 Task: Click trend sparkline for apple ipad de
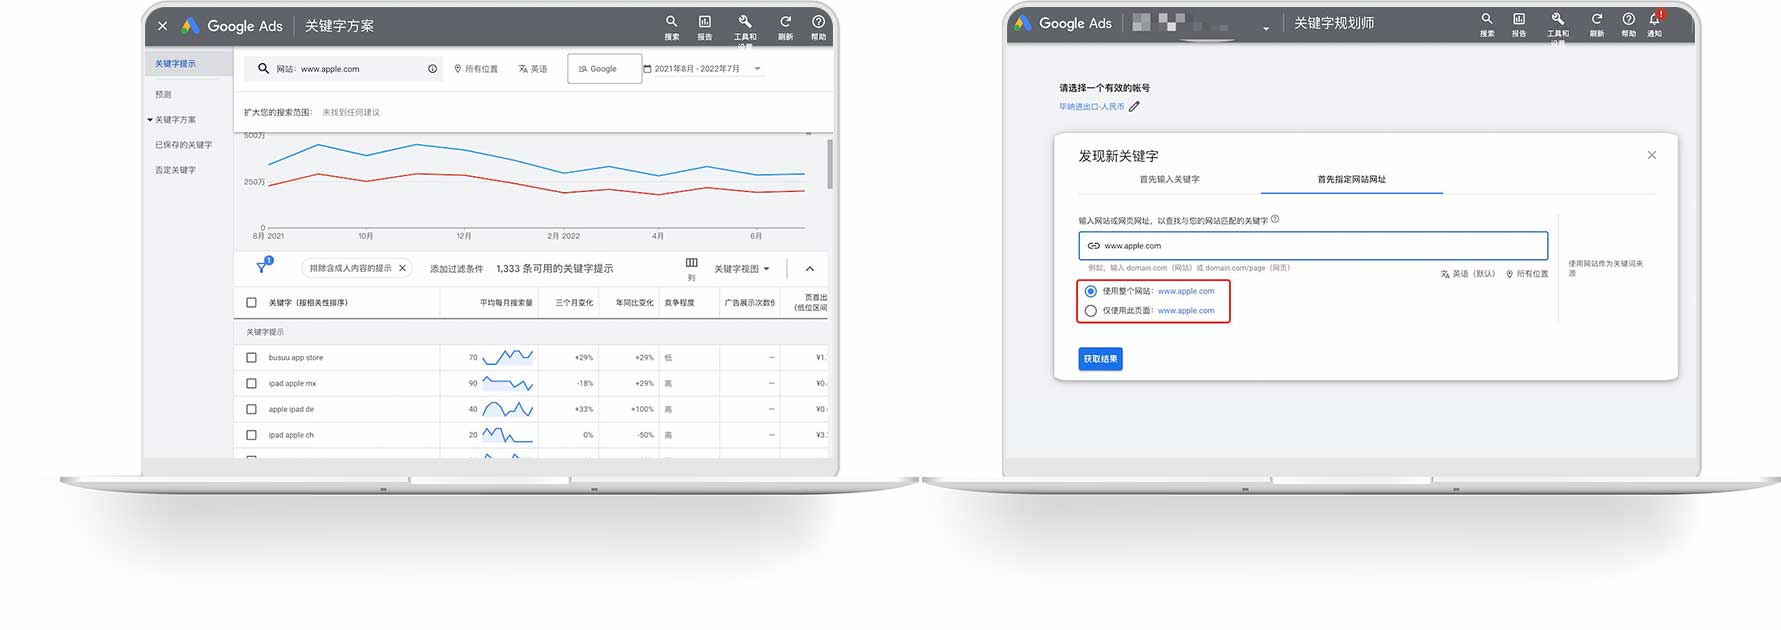tap(508, 408)
